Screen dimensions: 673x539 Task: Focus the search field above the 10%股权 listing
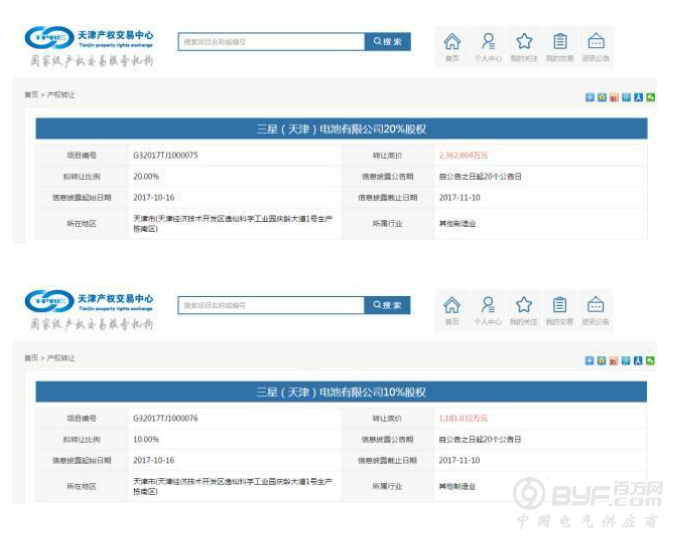tap(271, 305)
